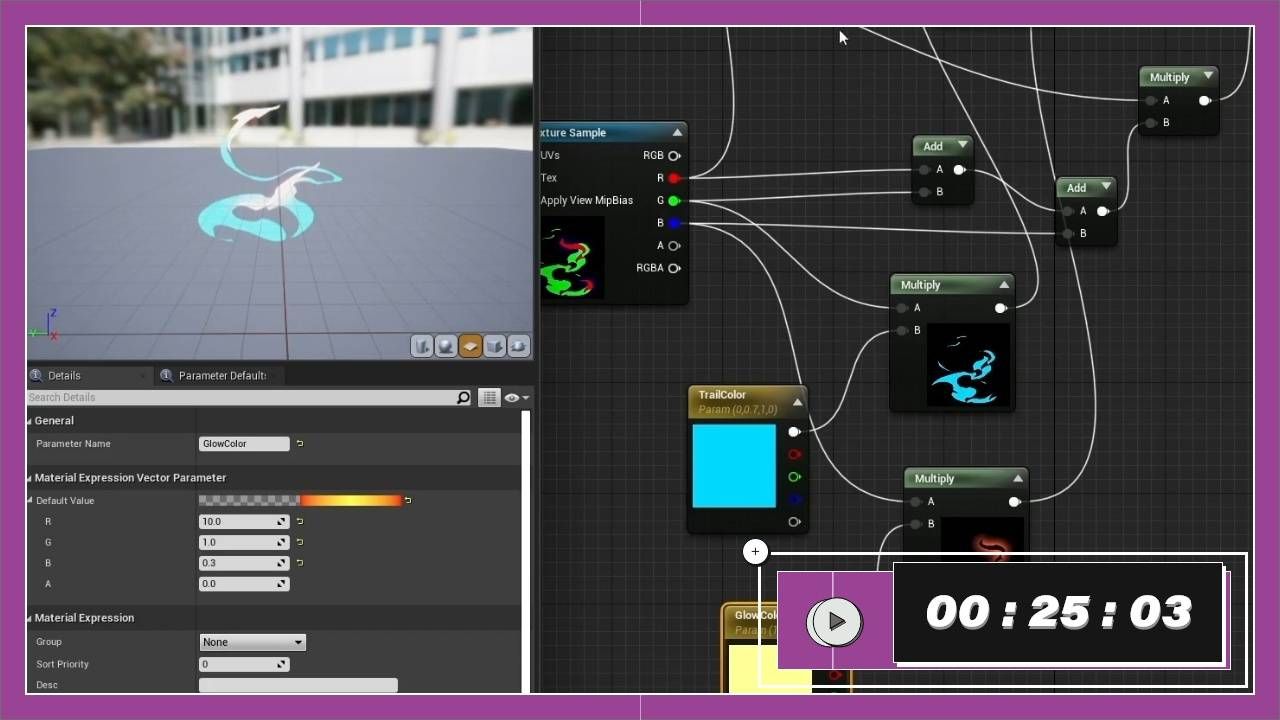Click the G value field showing 1.0
This screenshot has height=720, width=1280.
[x=244, y=542]
